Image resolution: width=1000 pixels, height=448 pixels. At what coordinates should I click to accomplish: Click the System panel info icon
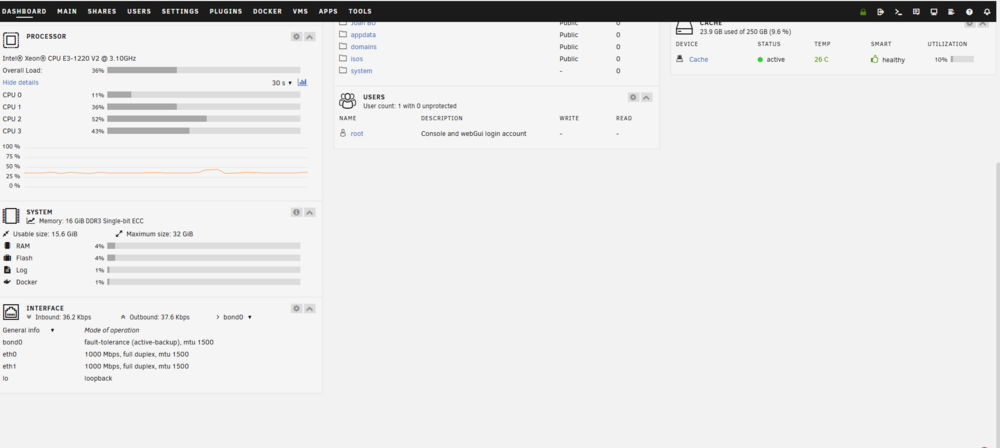[x=297, y=212]
